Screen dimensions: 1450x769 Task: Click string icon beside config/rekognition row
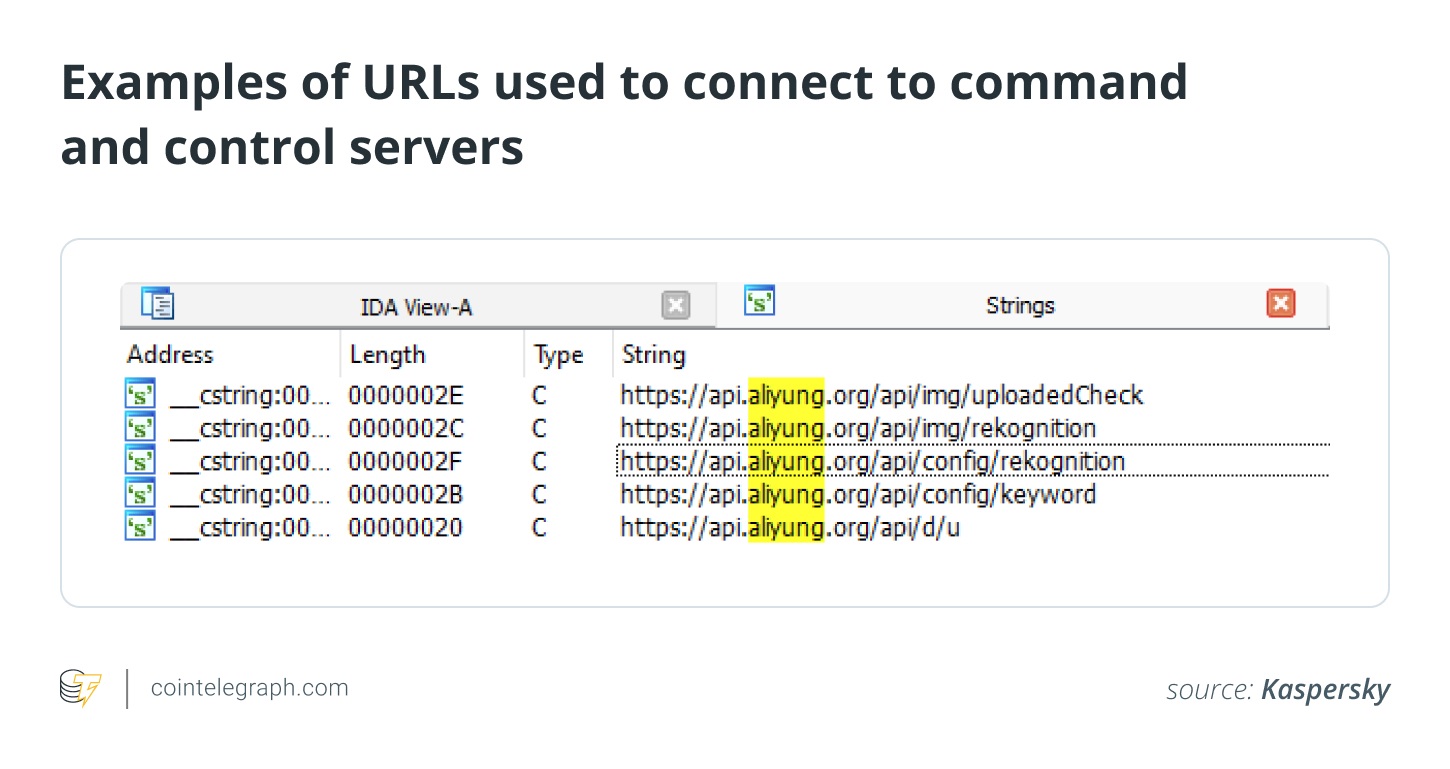(141, 461)
